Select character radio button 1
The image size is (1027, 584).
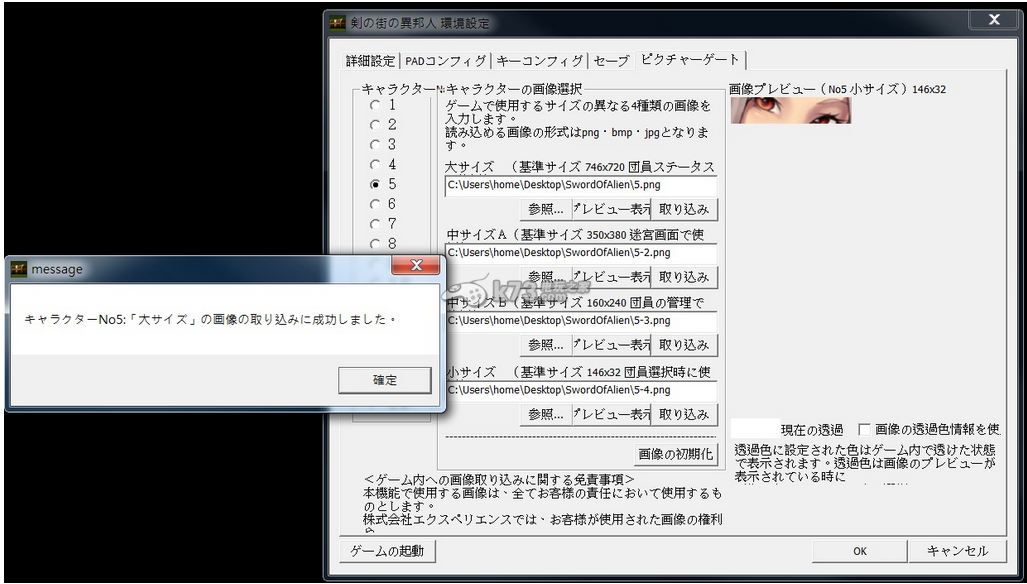pyautogui.click(x=375, y=105)
